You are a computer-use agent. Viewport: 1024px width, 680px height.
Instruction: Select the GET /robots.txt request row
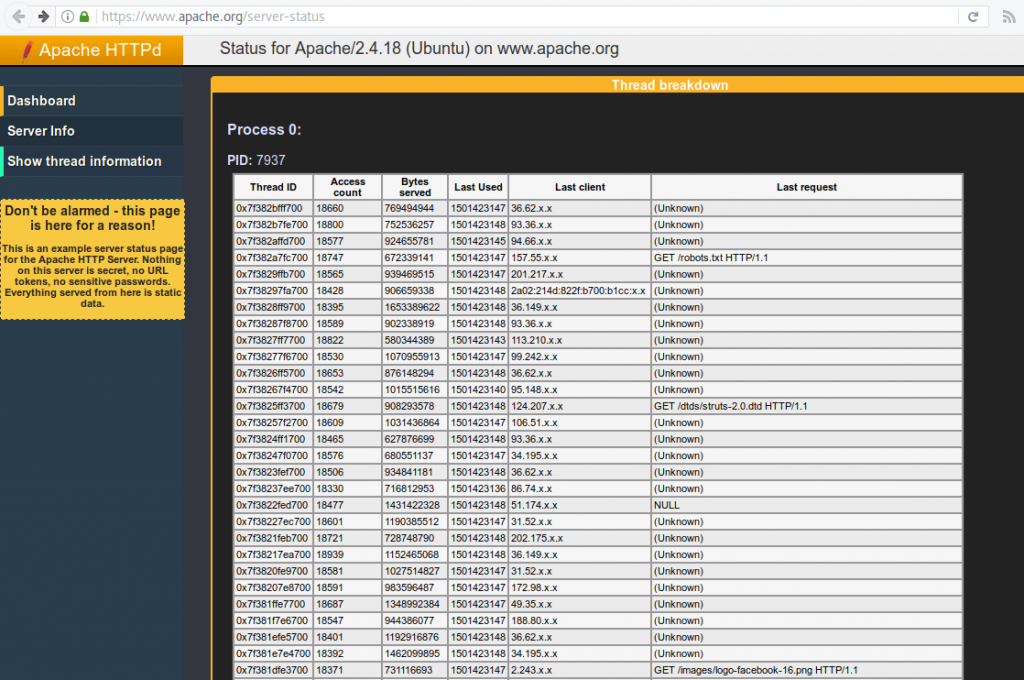[600, 257]
